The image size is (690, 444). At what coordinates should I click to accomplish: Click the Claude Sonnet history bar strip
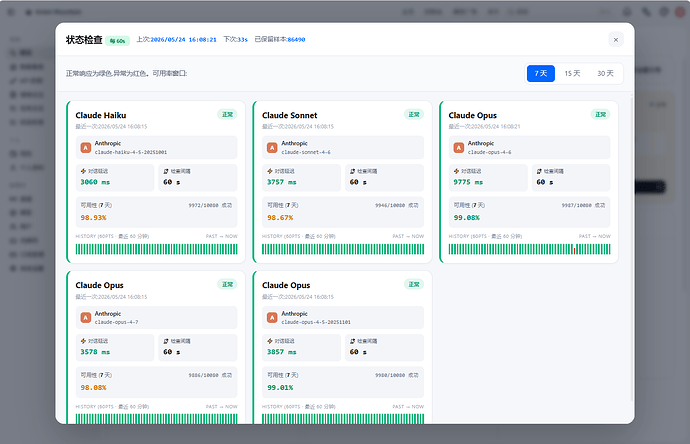tap(343, 249)
